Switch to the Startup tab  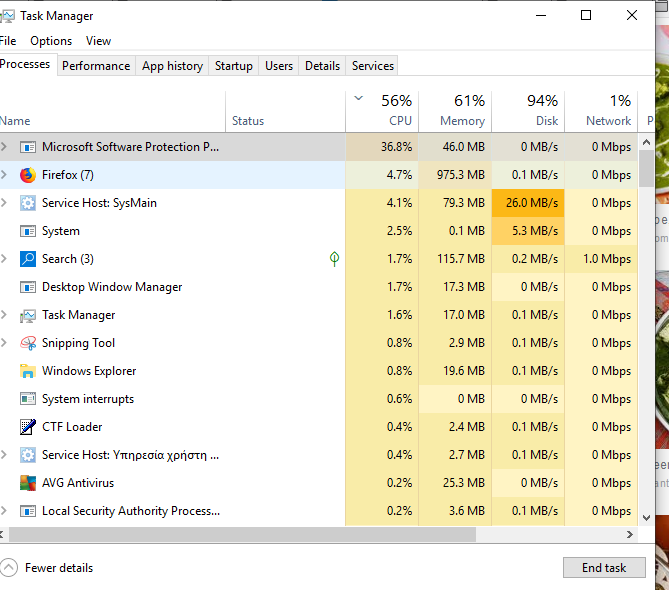234,66
